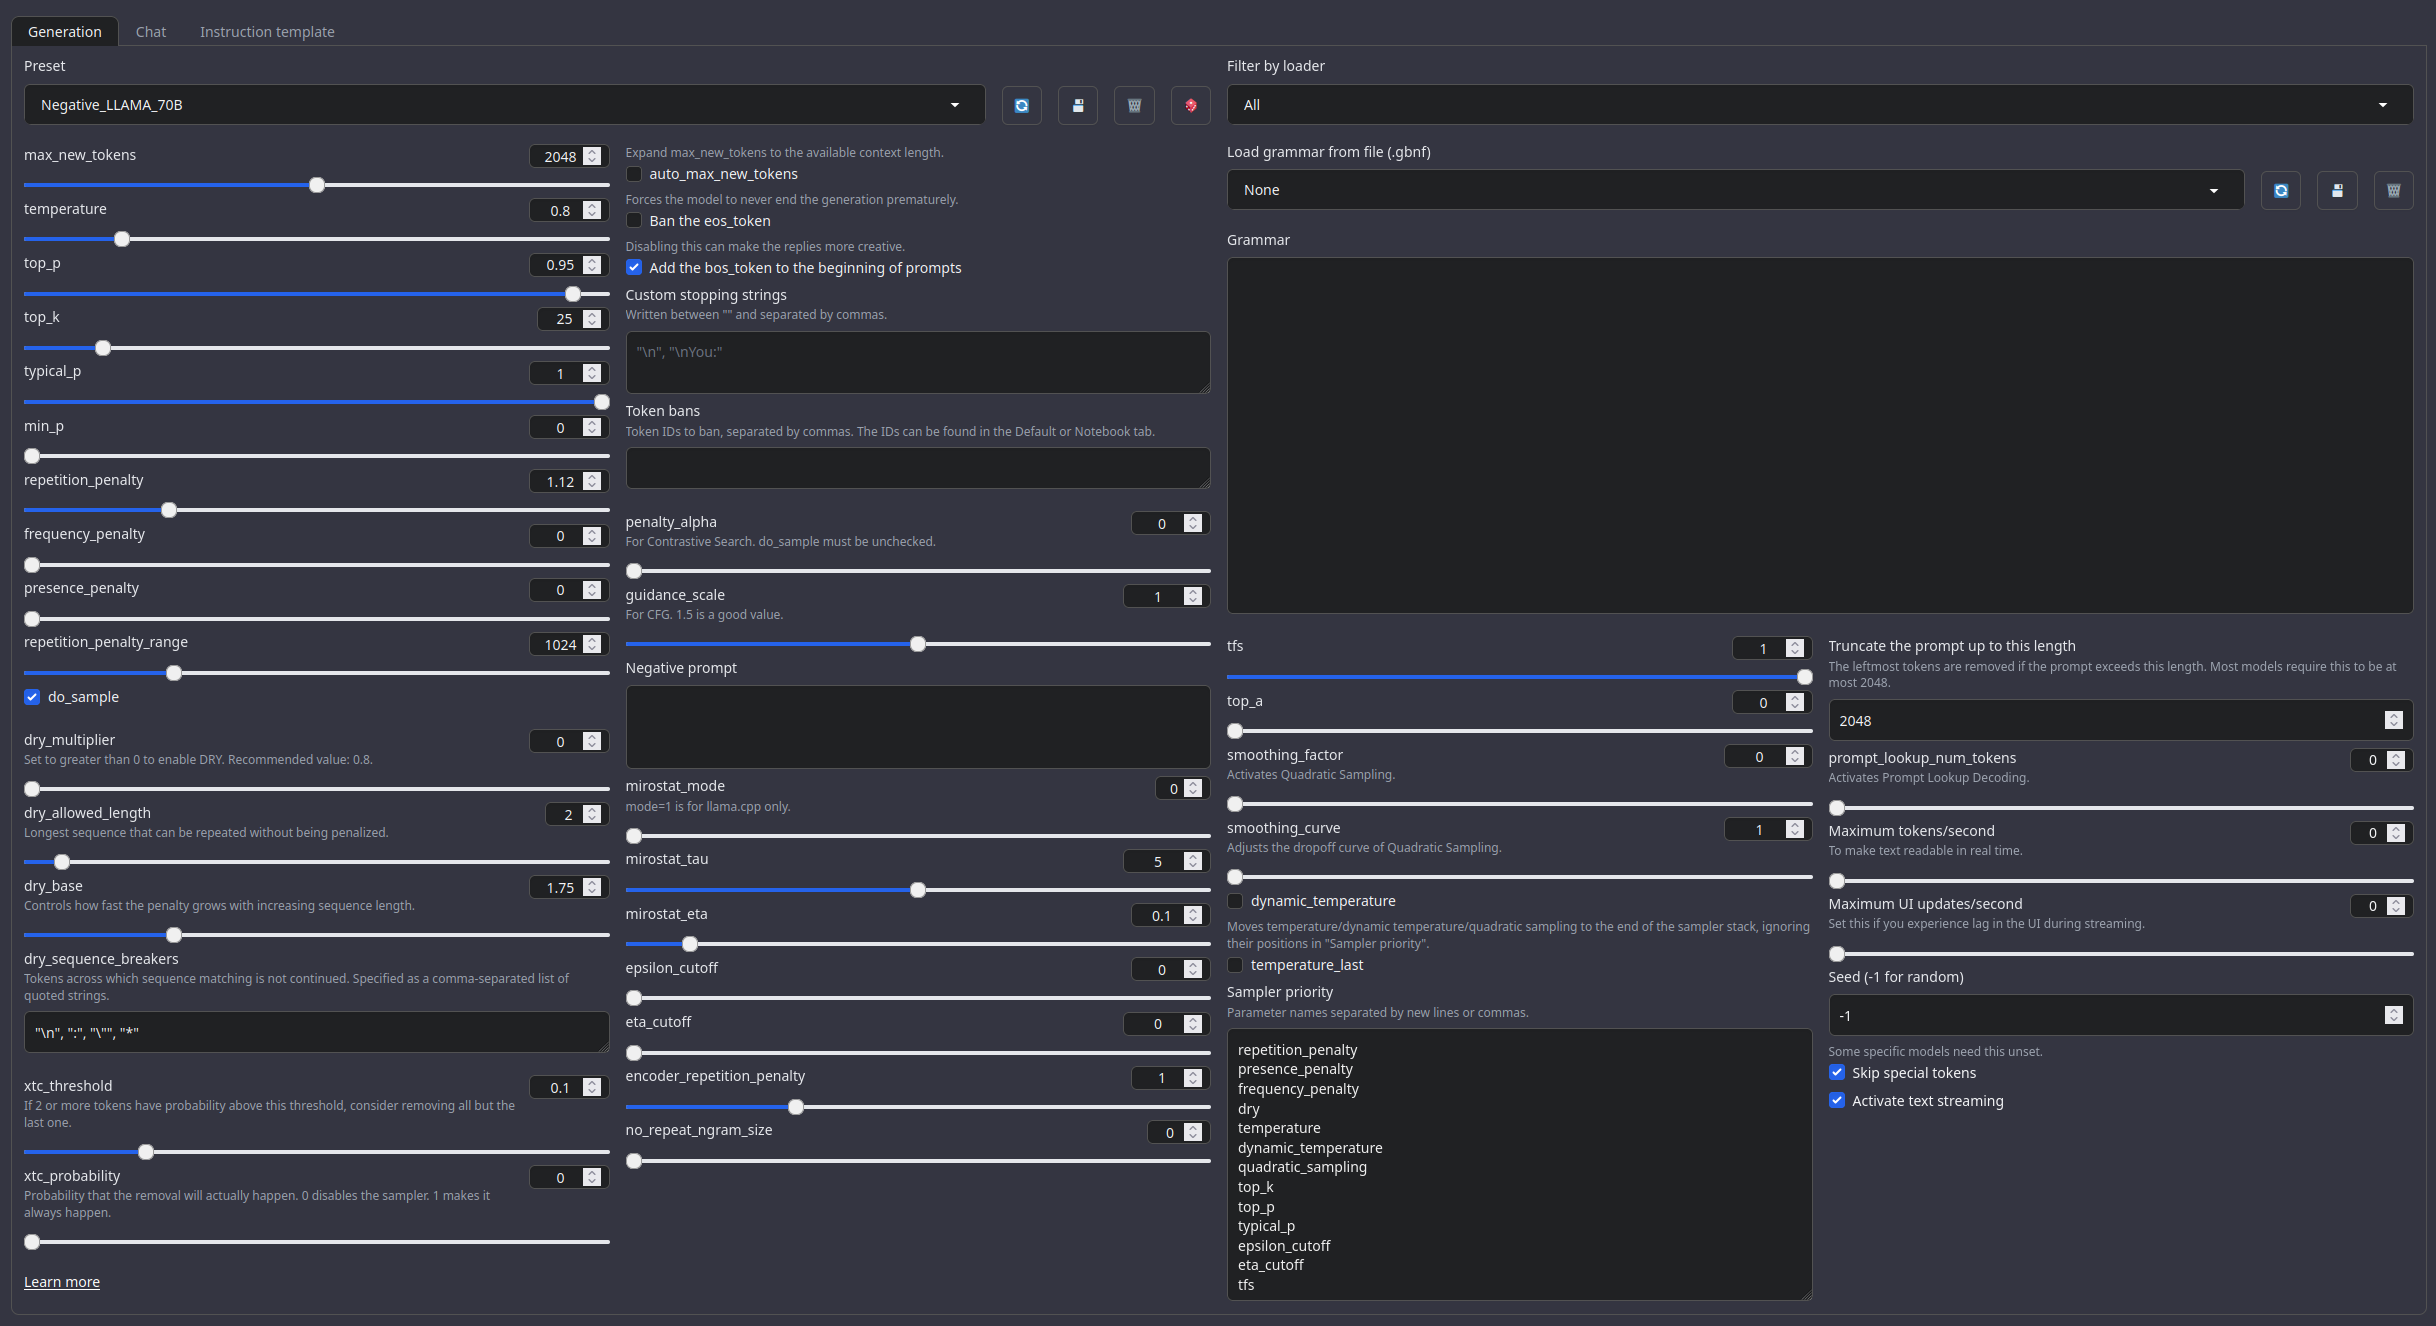The height and width of the screenshot is (1326, 2436).
Task: Refresh the grammar file list
Action: click(2281, 189)
